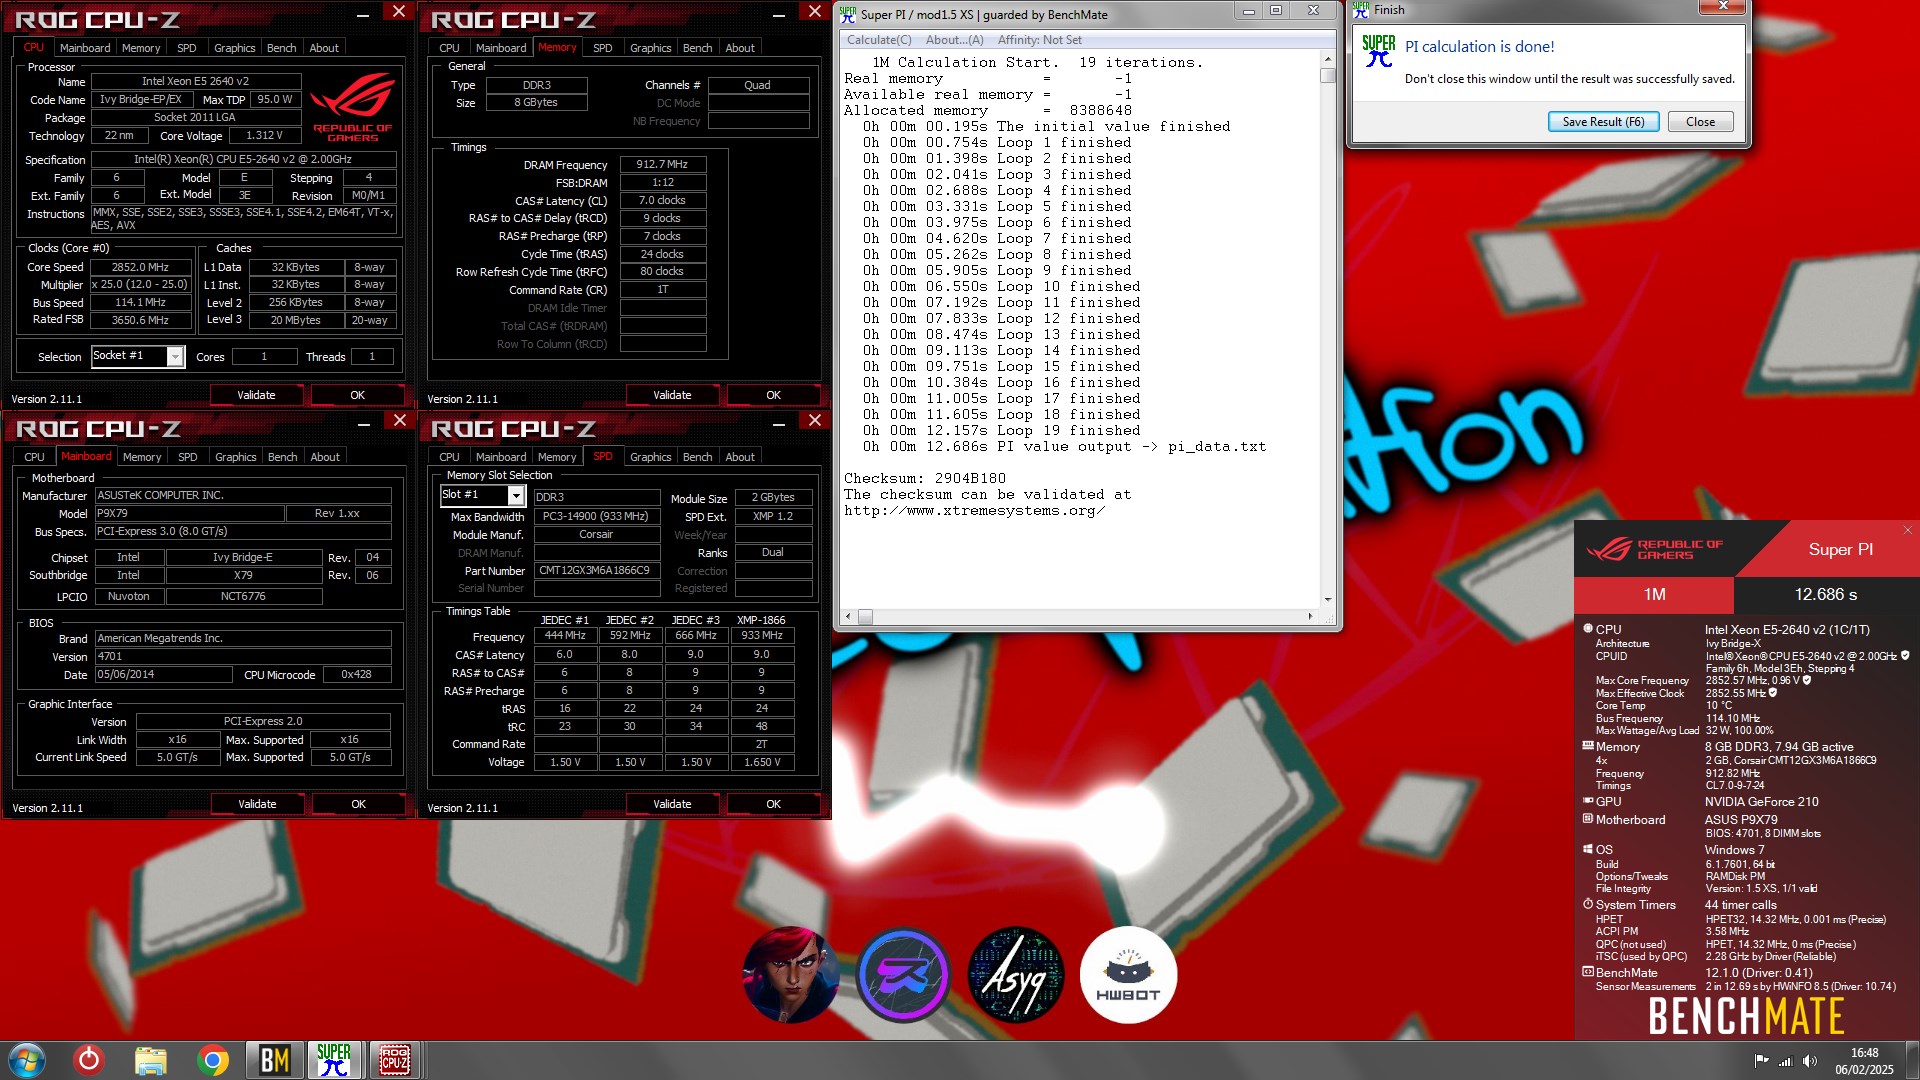Image resolution: width=1920 pixels, height=1080 pixels.
Task: Click the Core Speed value 2852.0 MHz
Action: click(x=140, y=267)
